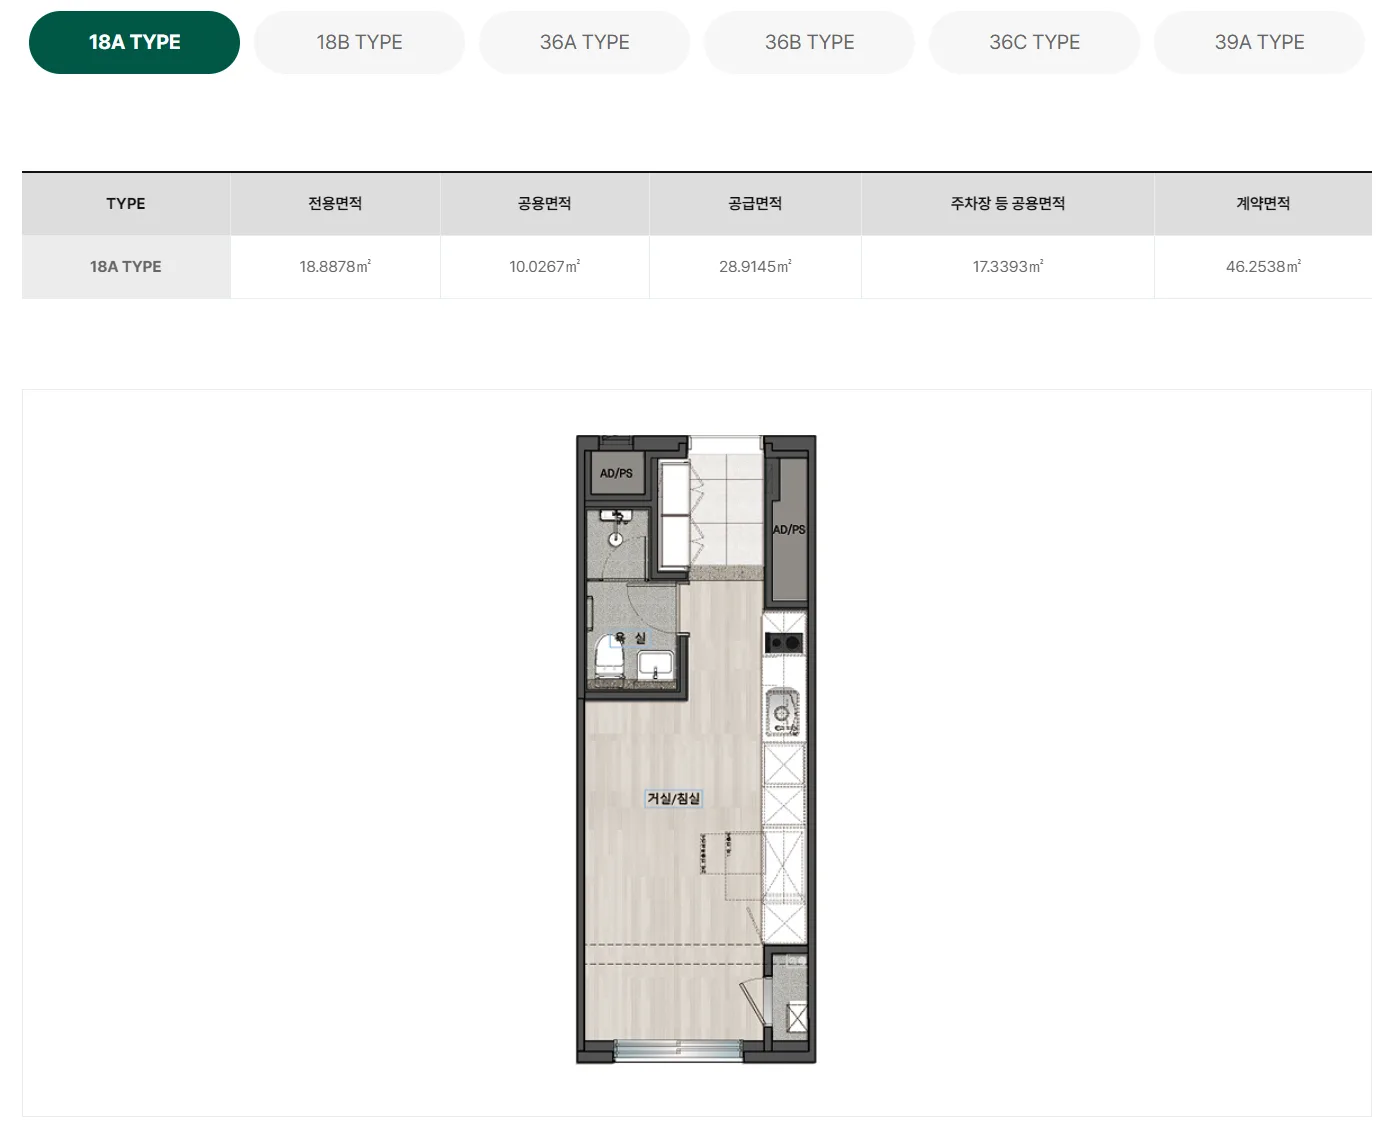Select the 주차장 등 공용면적 header
Viewport: 1399px width, 1136px height.
pyautogui.click(x=1008, y=204)
